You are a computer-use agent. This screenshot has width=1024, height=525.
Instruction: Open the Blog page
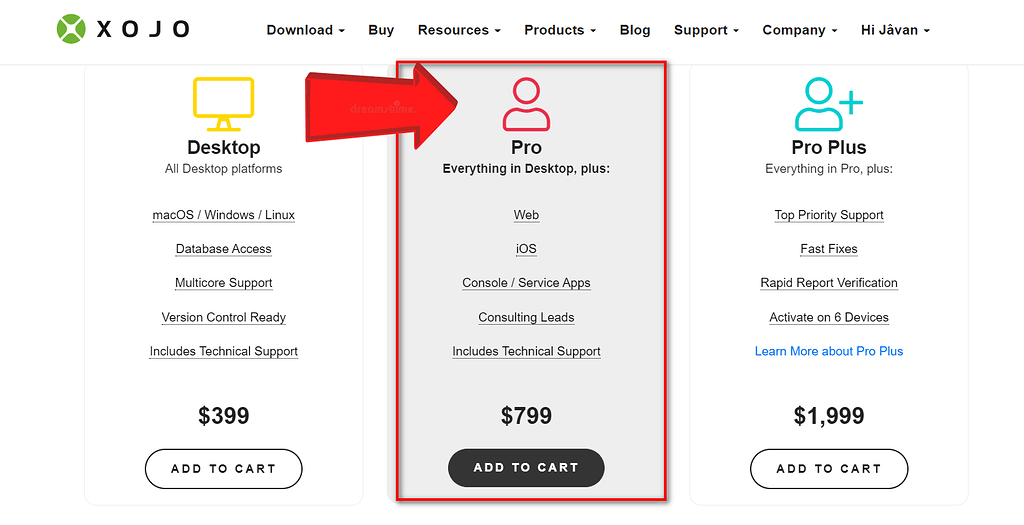(635, 30)
